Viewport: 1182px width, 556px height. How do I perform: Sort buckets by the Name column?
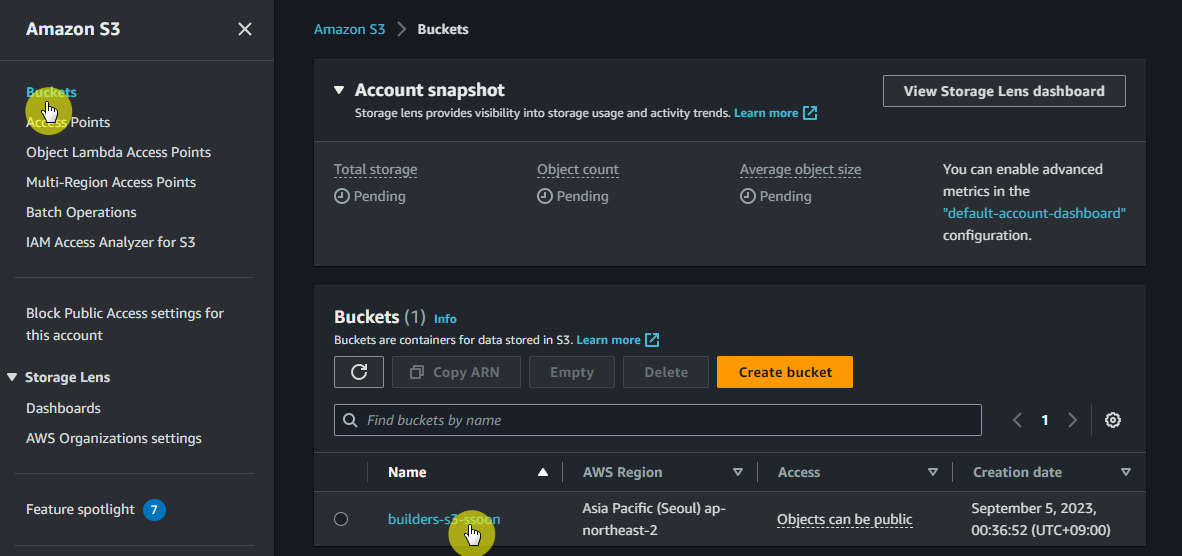[x=542, y=472]
